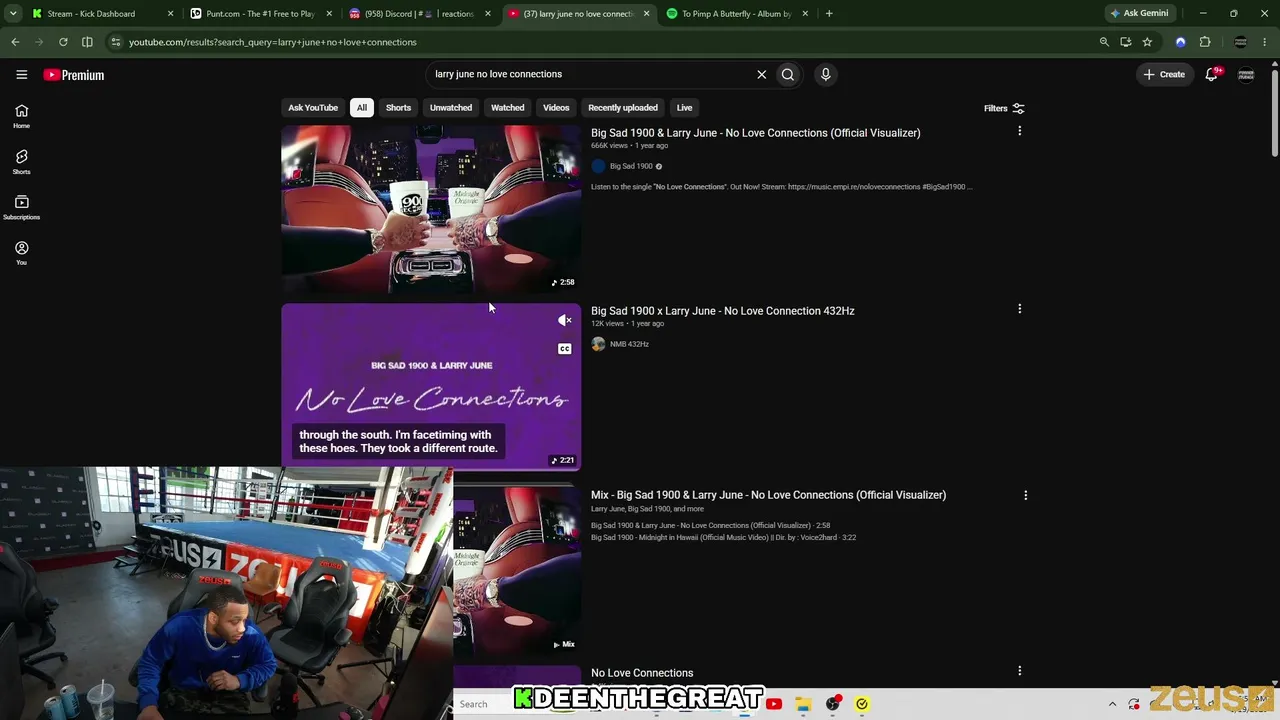The width and height of the screenshot is (1280, 720).
Task: Open the zoom magnifier in the address bar
Action: click(x=1104, y=42)
